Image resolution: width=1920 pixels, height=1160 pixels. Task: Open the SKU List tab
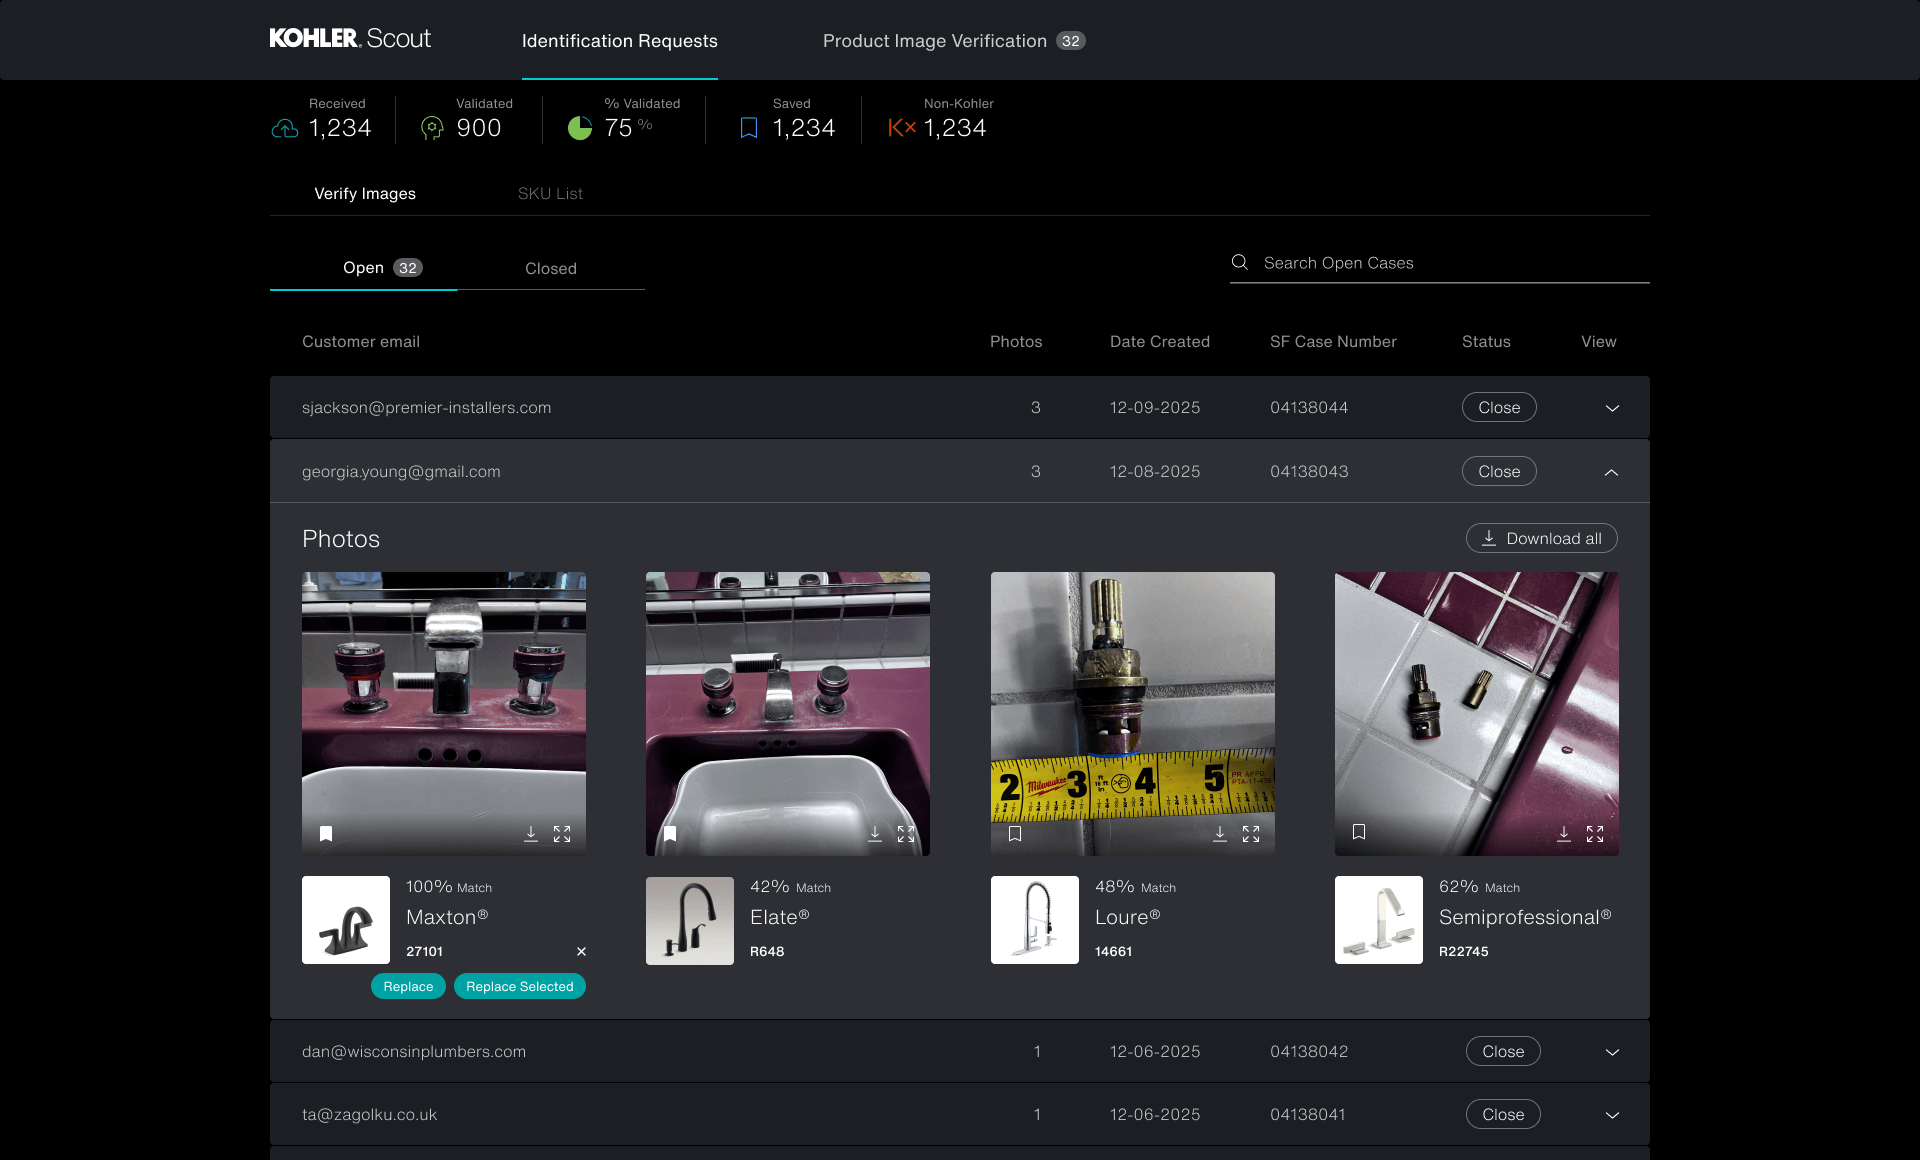[550, 194]
